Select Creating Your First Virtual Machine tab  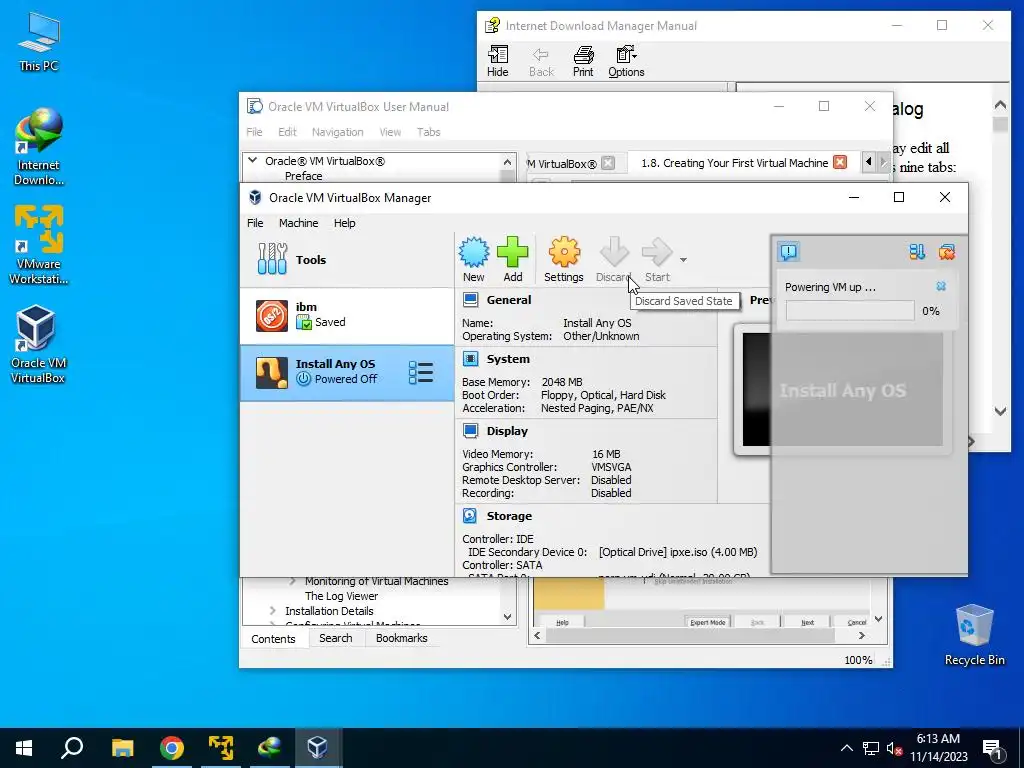[734, 163]
